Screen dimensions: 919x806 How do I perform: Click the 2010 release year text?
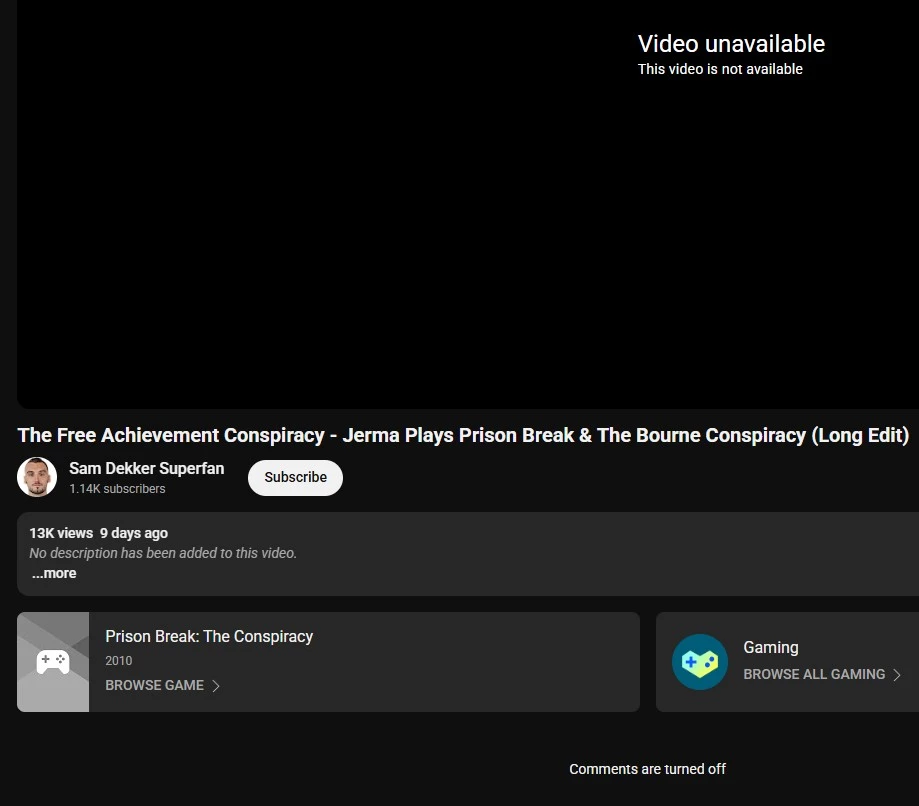click(x=118, y=661)
